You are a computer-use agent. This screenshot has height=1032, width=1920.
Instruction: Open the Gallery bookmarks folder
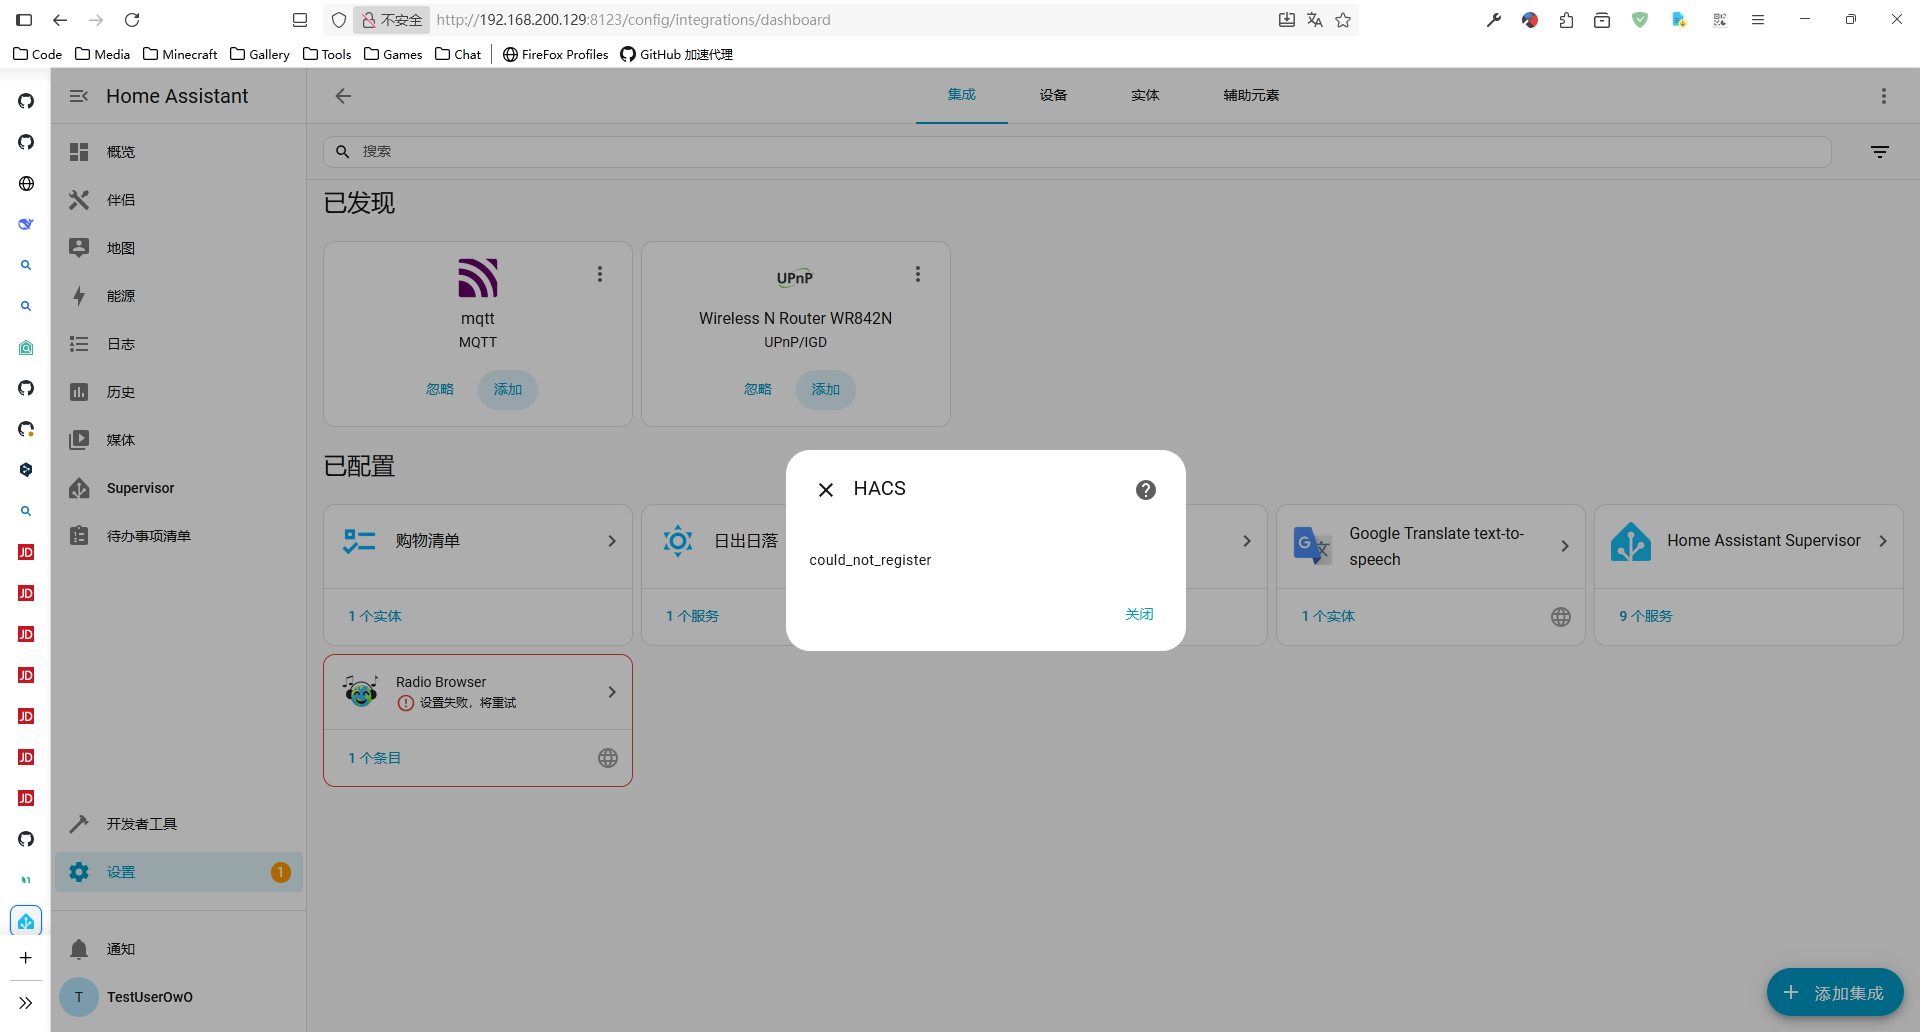260,54
